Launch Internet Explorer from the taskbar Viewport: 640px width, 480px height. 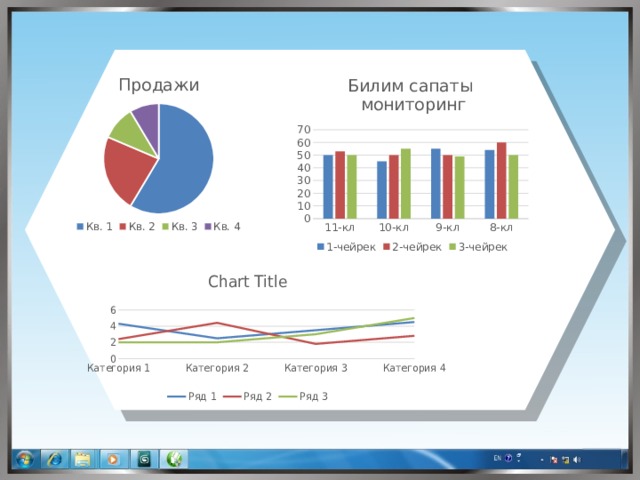click(x=55, y=460)
